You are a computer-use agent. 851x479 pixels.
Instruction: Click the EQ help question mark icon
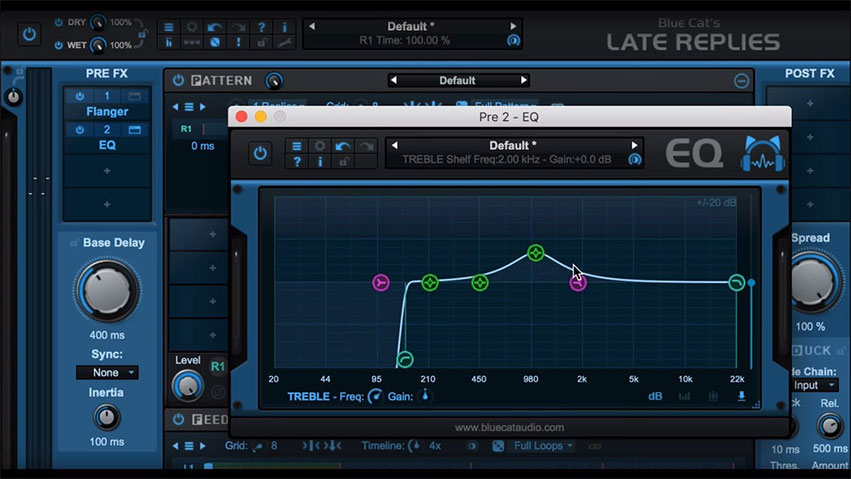point(297,162)
